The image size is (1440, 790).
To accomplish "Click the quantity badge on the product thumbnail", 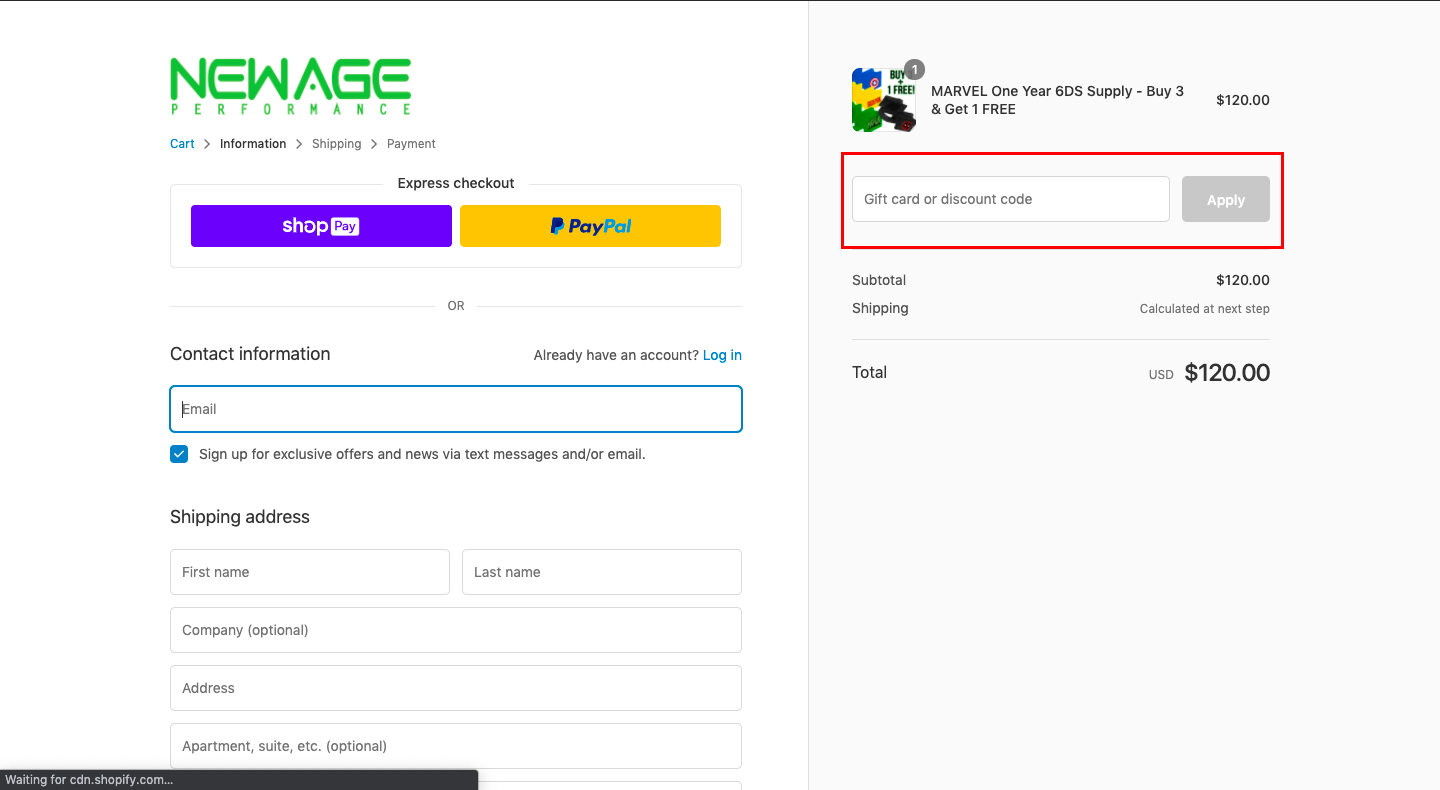I will (914, 70).
